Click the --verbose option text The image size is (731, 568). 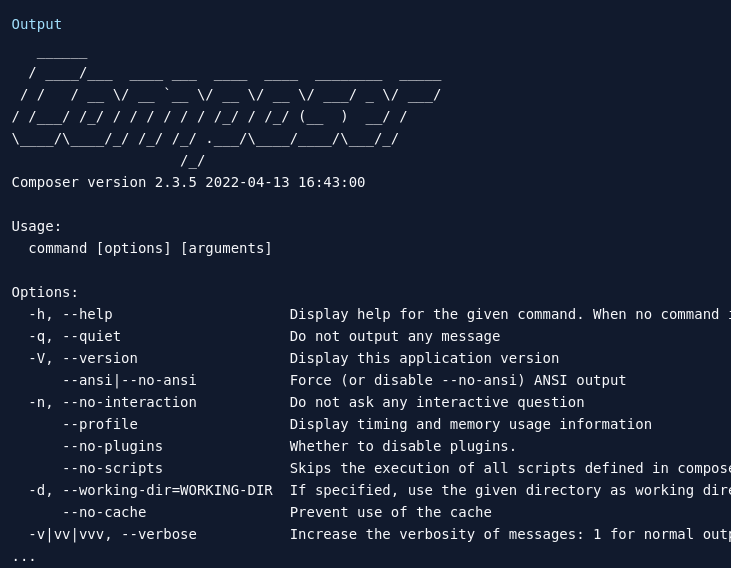[x=159, y=534]
